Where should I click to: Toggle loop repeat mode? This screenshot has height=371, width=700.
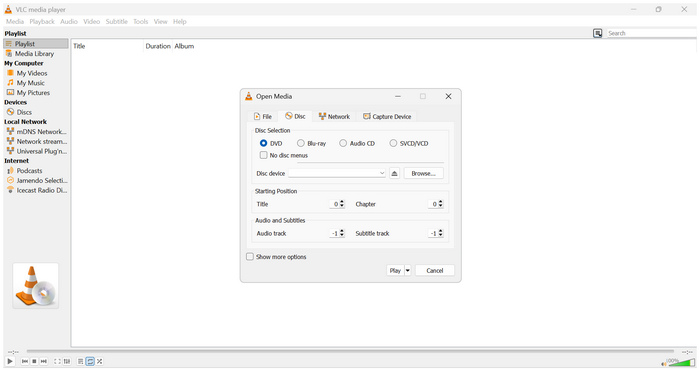(90, 361)
